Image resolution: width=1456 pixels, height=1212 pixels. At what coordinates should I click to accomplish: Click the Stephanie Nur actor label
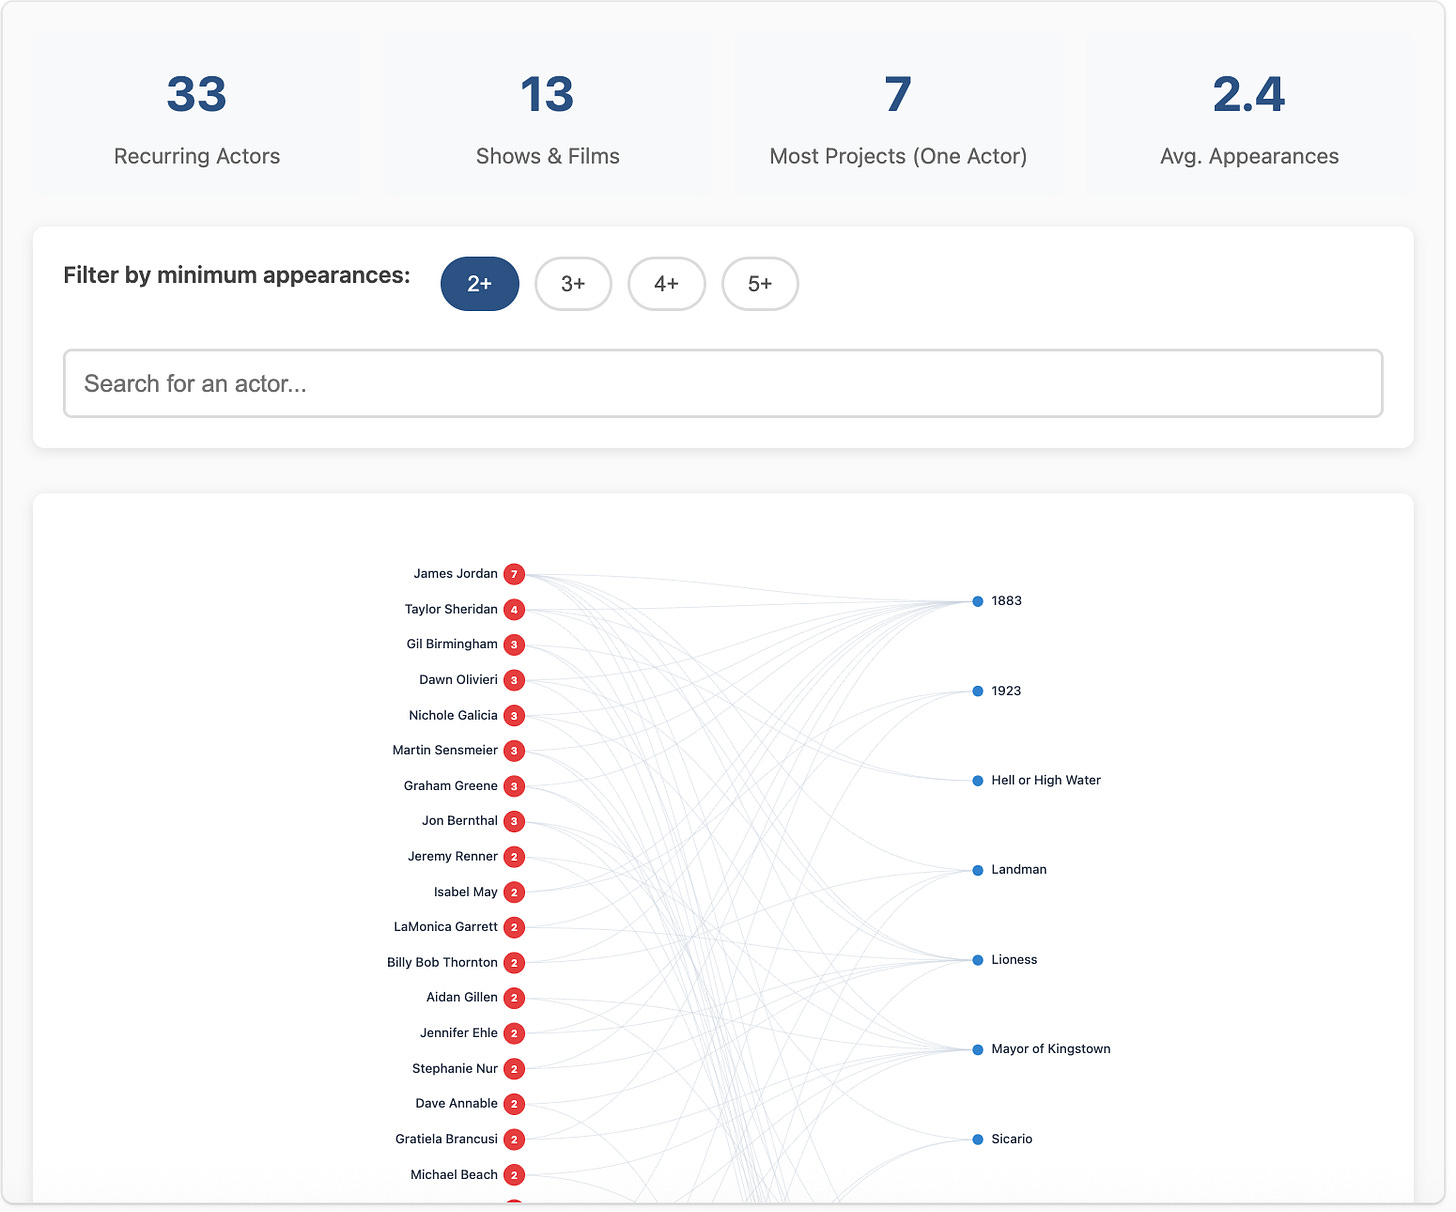click(x=454, y=1069)
